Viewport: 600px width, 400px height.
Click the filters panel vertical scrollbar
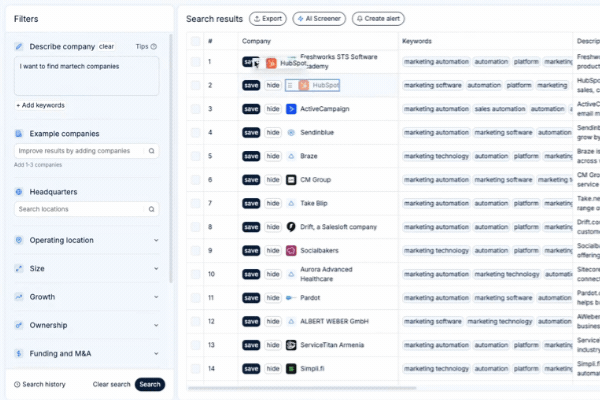point(171,158)
